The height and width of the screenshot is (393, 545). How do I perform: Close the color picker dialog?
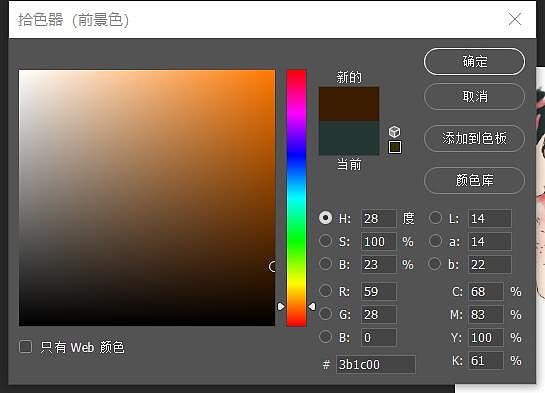(514, 19)
